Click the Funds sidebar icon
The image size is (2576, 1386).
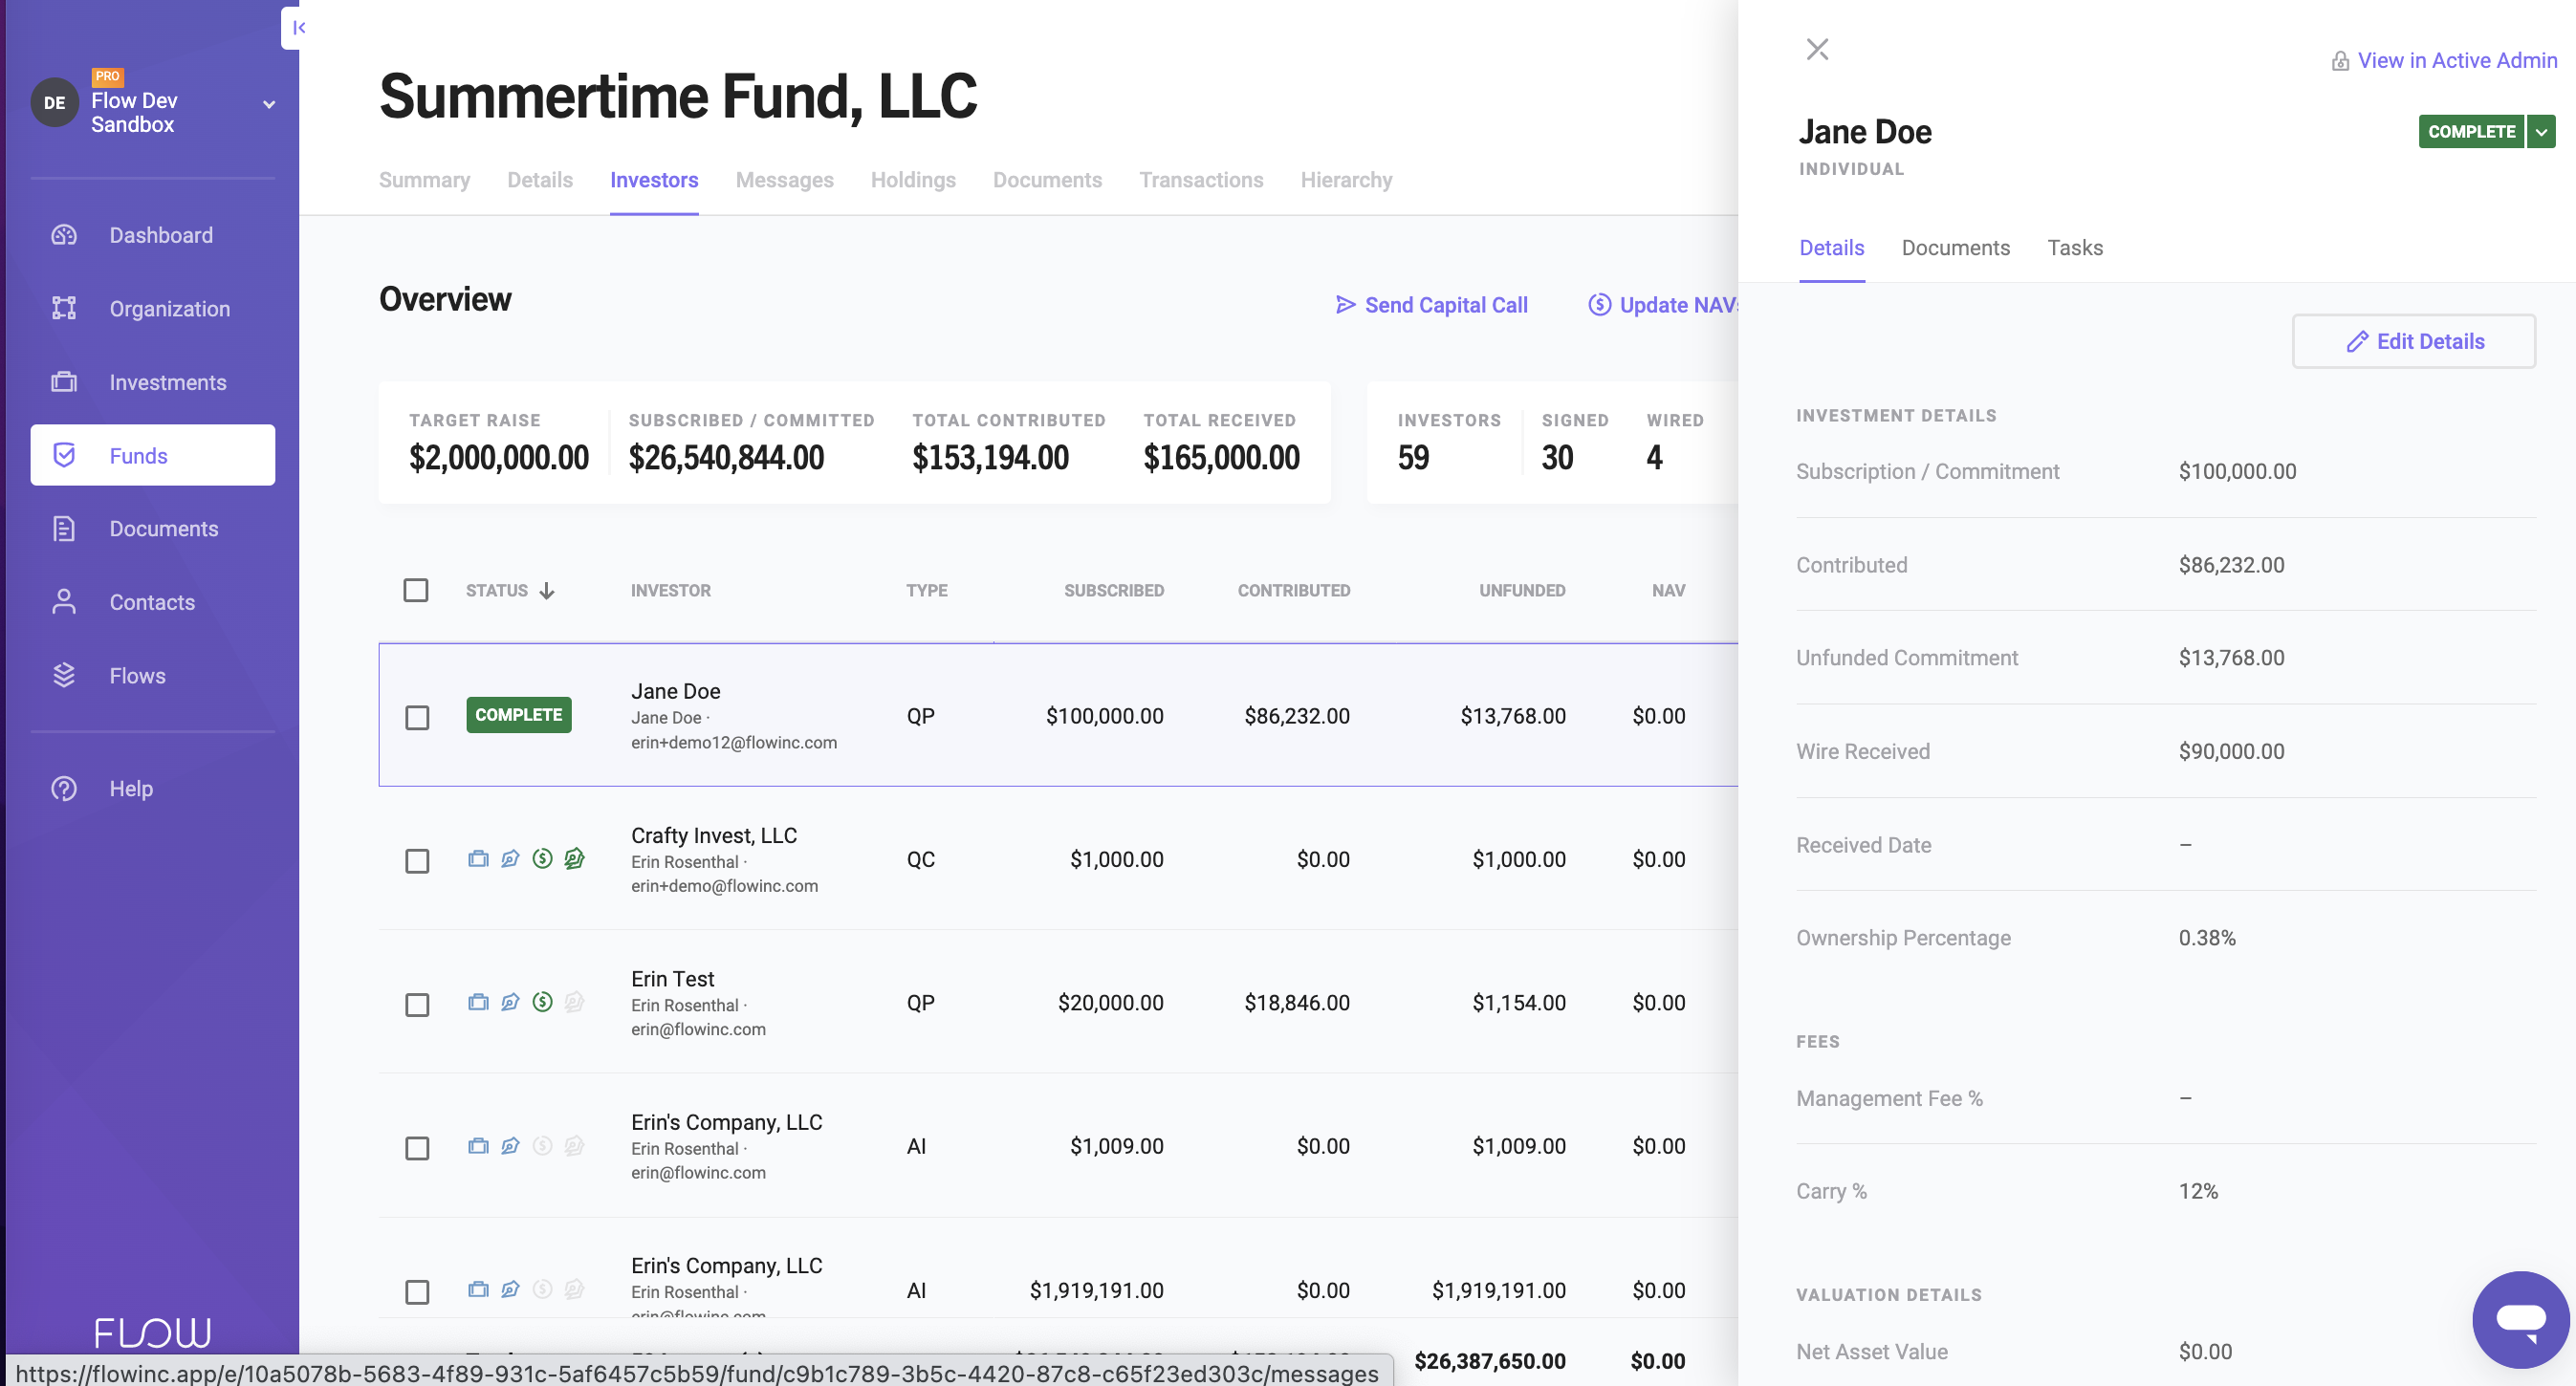(x=61, y=454)
